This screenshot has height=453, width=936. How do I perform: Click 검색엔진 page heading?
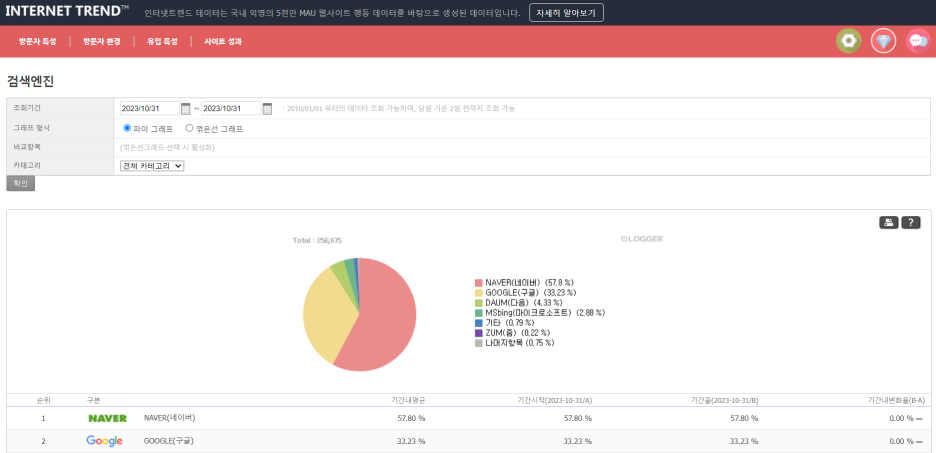click(x=30, y=82)
